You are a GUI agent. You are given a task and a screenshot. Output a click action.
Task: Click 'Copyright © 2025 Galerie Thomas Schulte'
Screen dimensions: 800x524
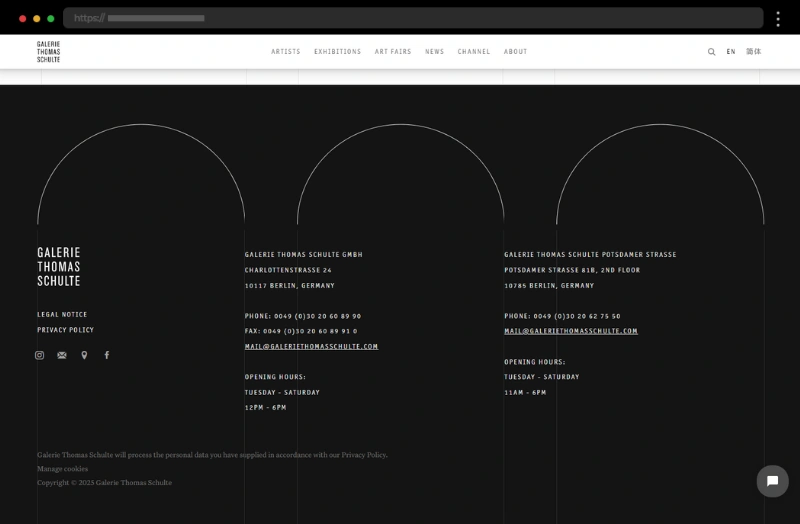pos(104,482)
